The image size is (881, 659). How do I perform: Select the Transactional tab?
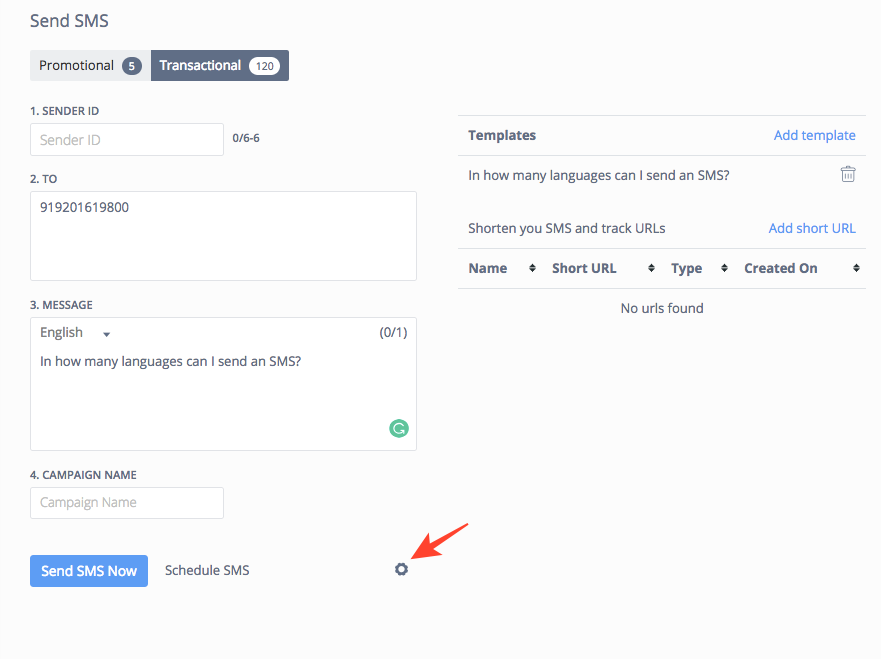(220, 65)
